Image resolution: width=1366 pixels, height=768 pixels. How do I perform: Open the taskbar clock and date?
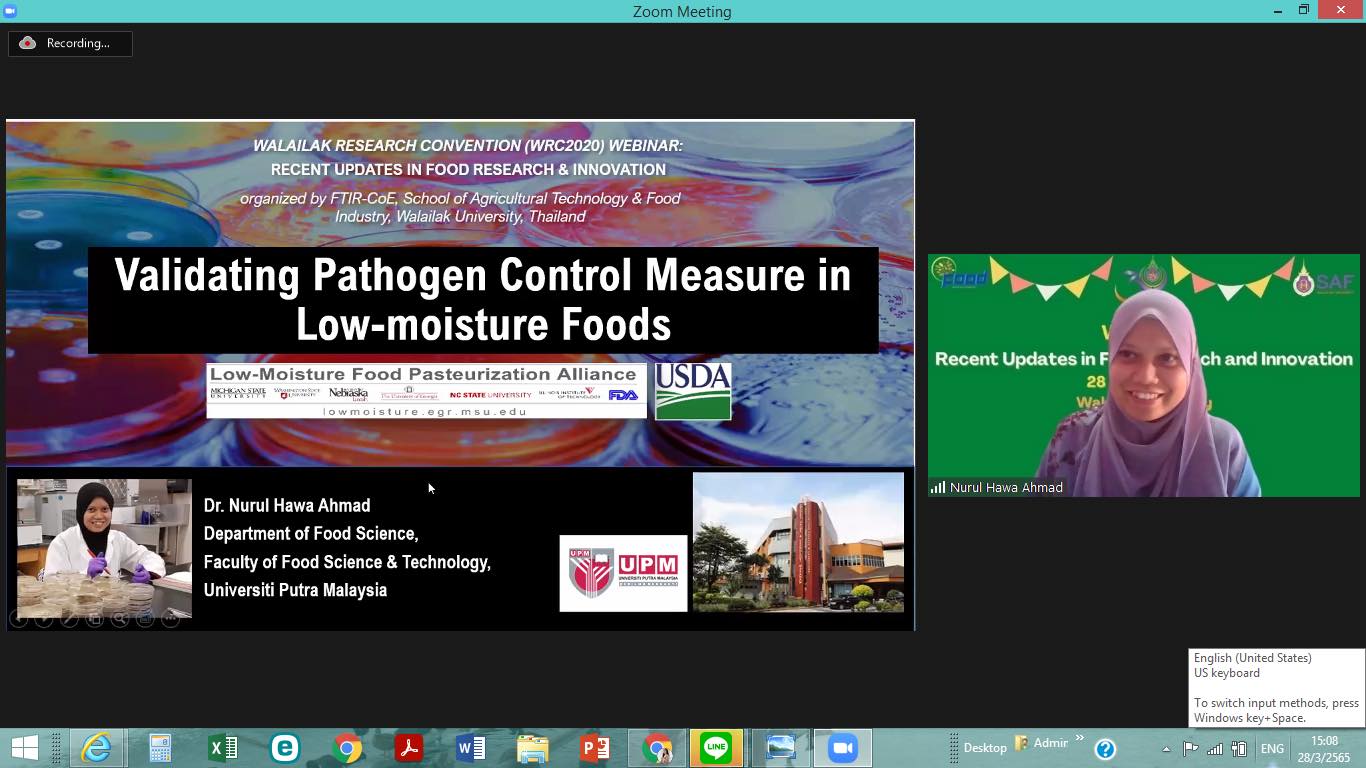pyautogui.click(x=1324, y=748)
